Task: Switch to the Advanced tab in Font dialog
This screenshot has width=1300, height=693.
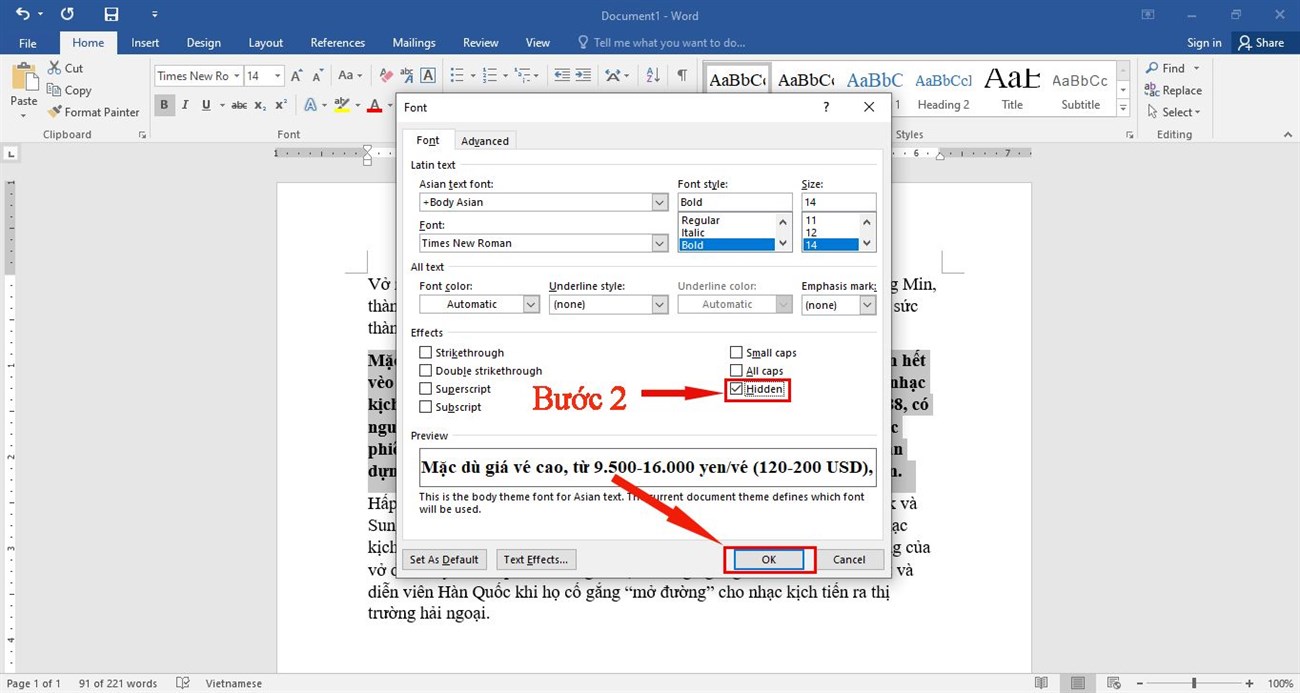Action: click(485, 141)
